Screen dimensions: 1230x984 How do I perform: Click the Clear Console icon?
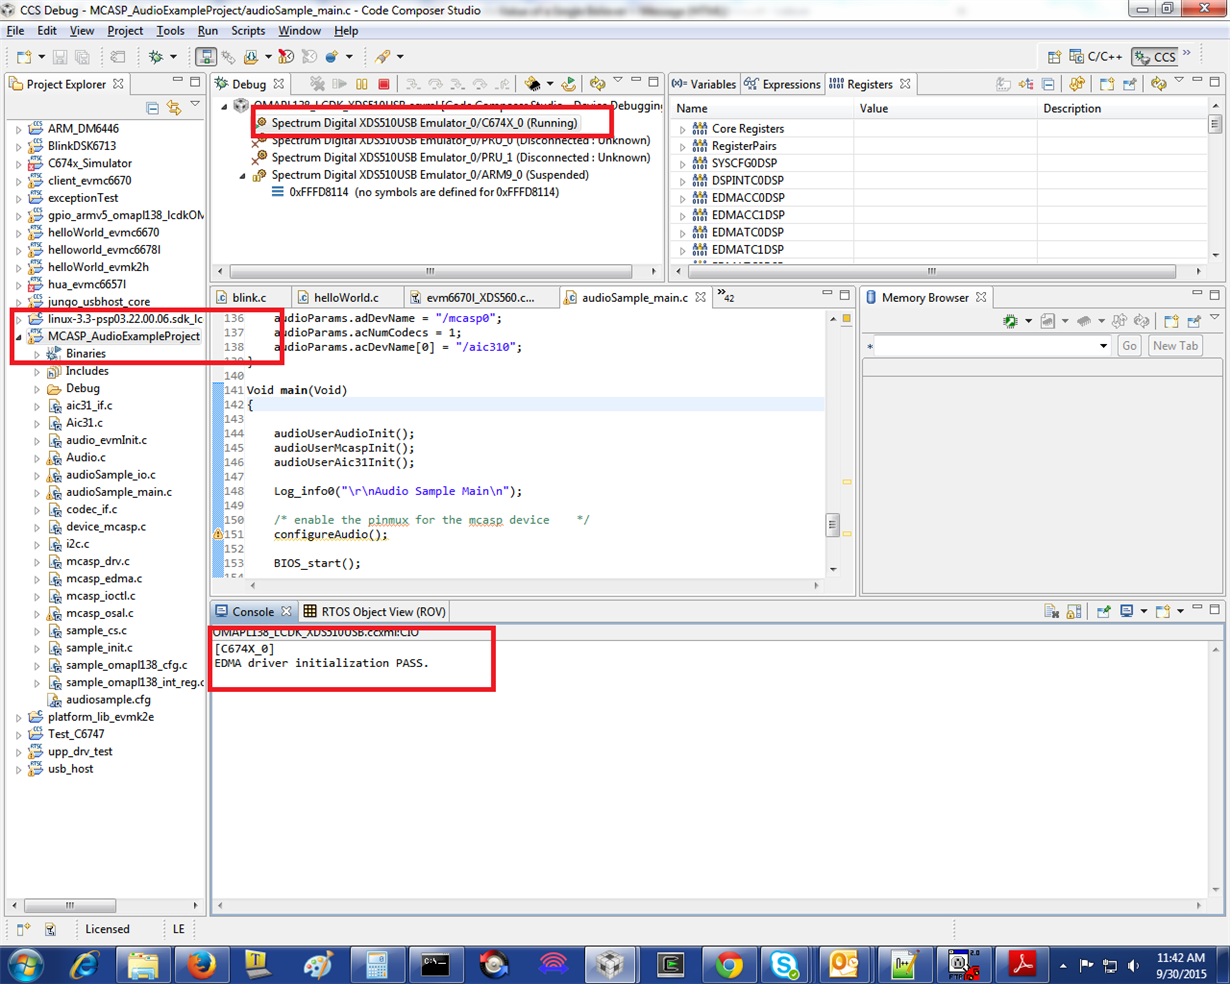[1051, 611]
